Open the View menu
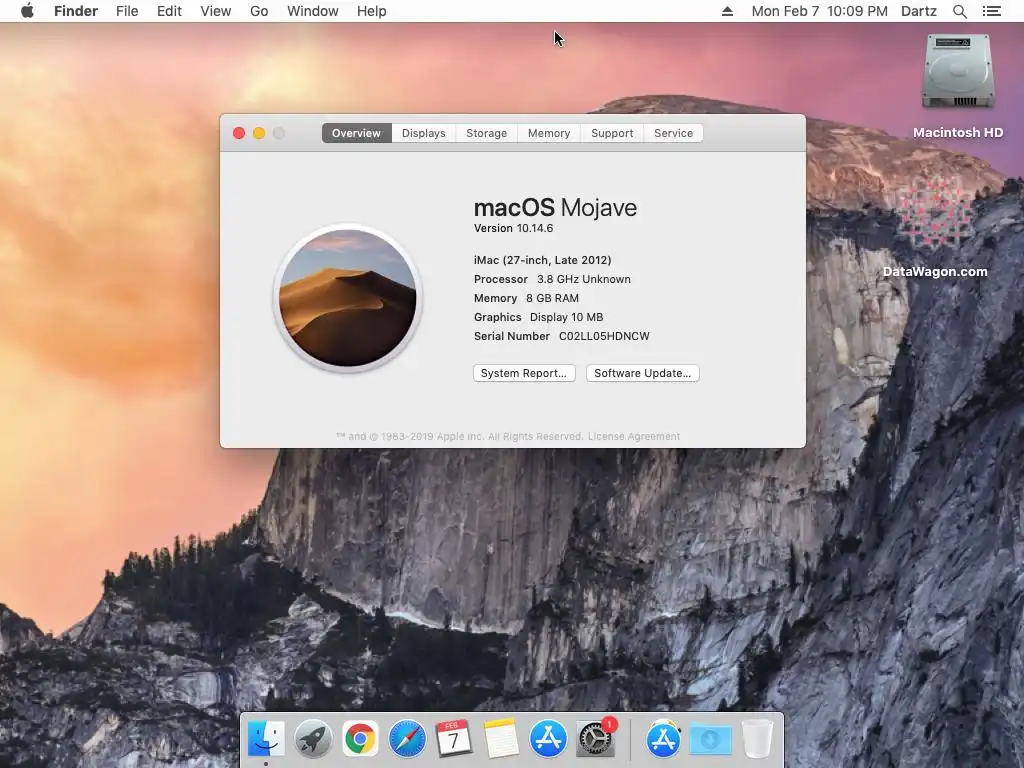 click(216, 11)
